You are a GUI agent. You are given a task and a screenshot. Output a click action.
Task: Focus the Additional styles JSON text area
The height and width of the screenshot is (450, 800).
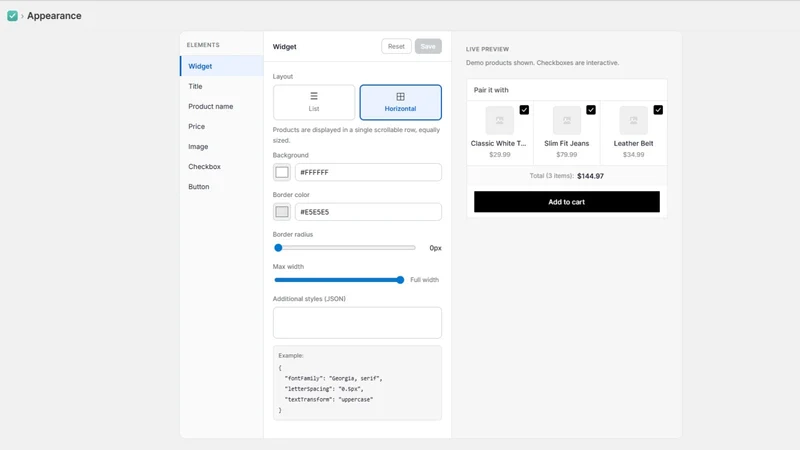(x=357, y=322)
